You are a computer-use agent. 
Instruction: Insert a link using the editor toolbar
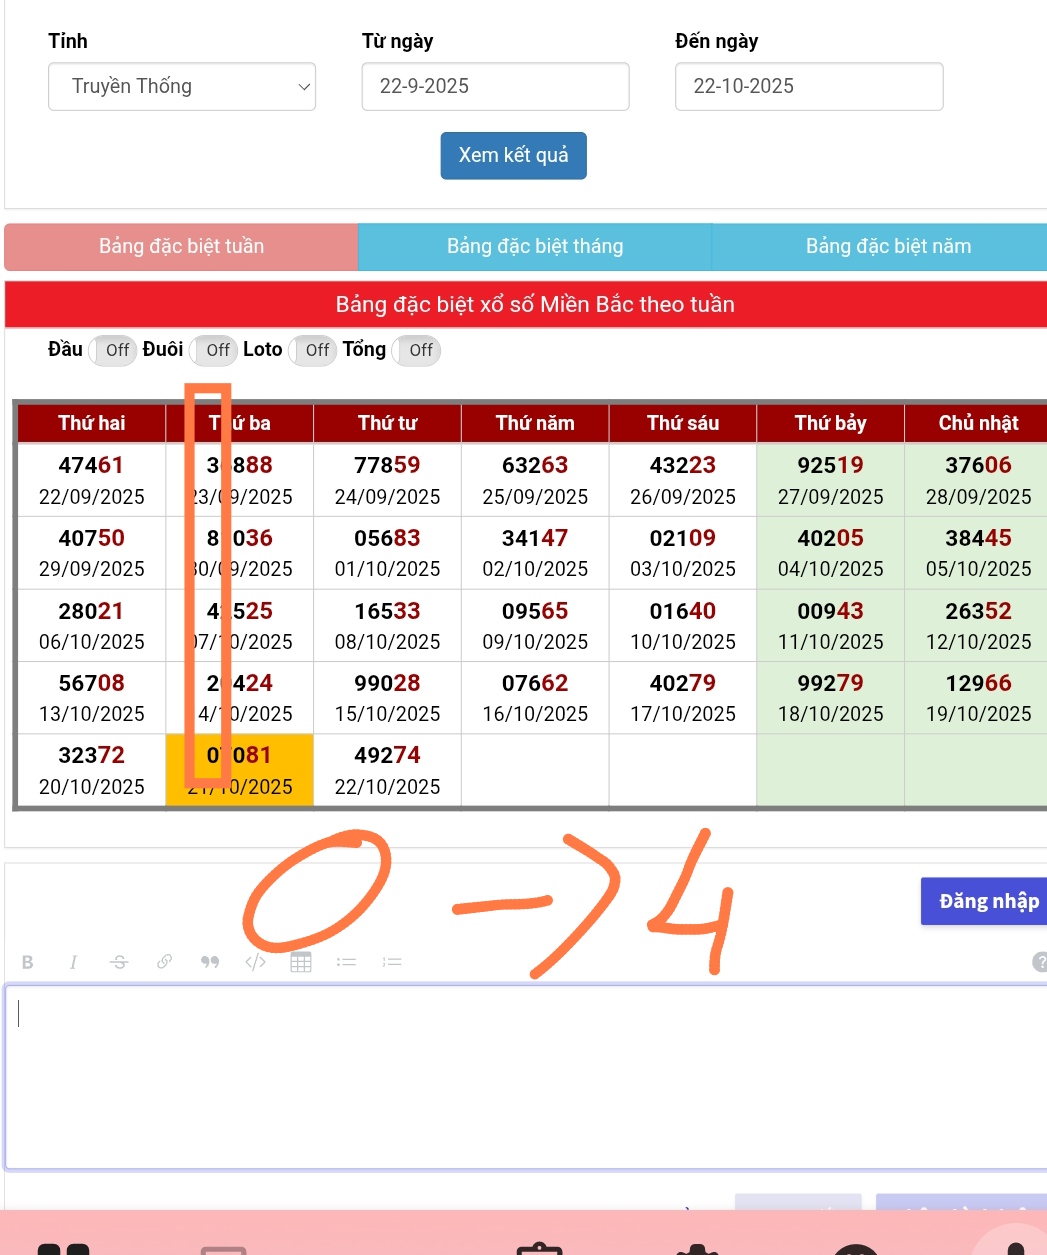click(164, 962)
